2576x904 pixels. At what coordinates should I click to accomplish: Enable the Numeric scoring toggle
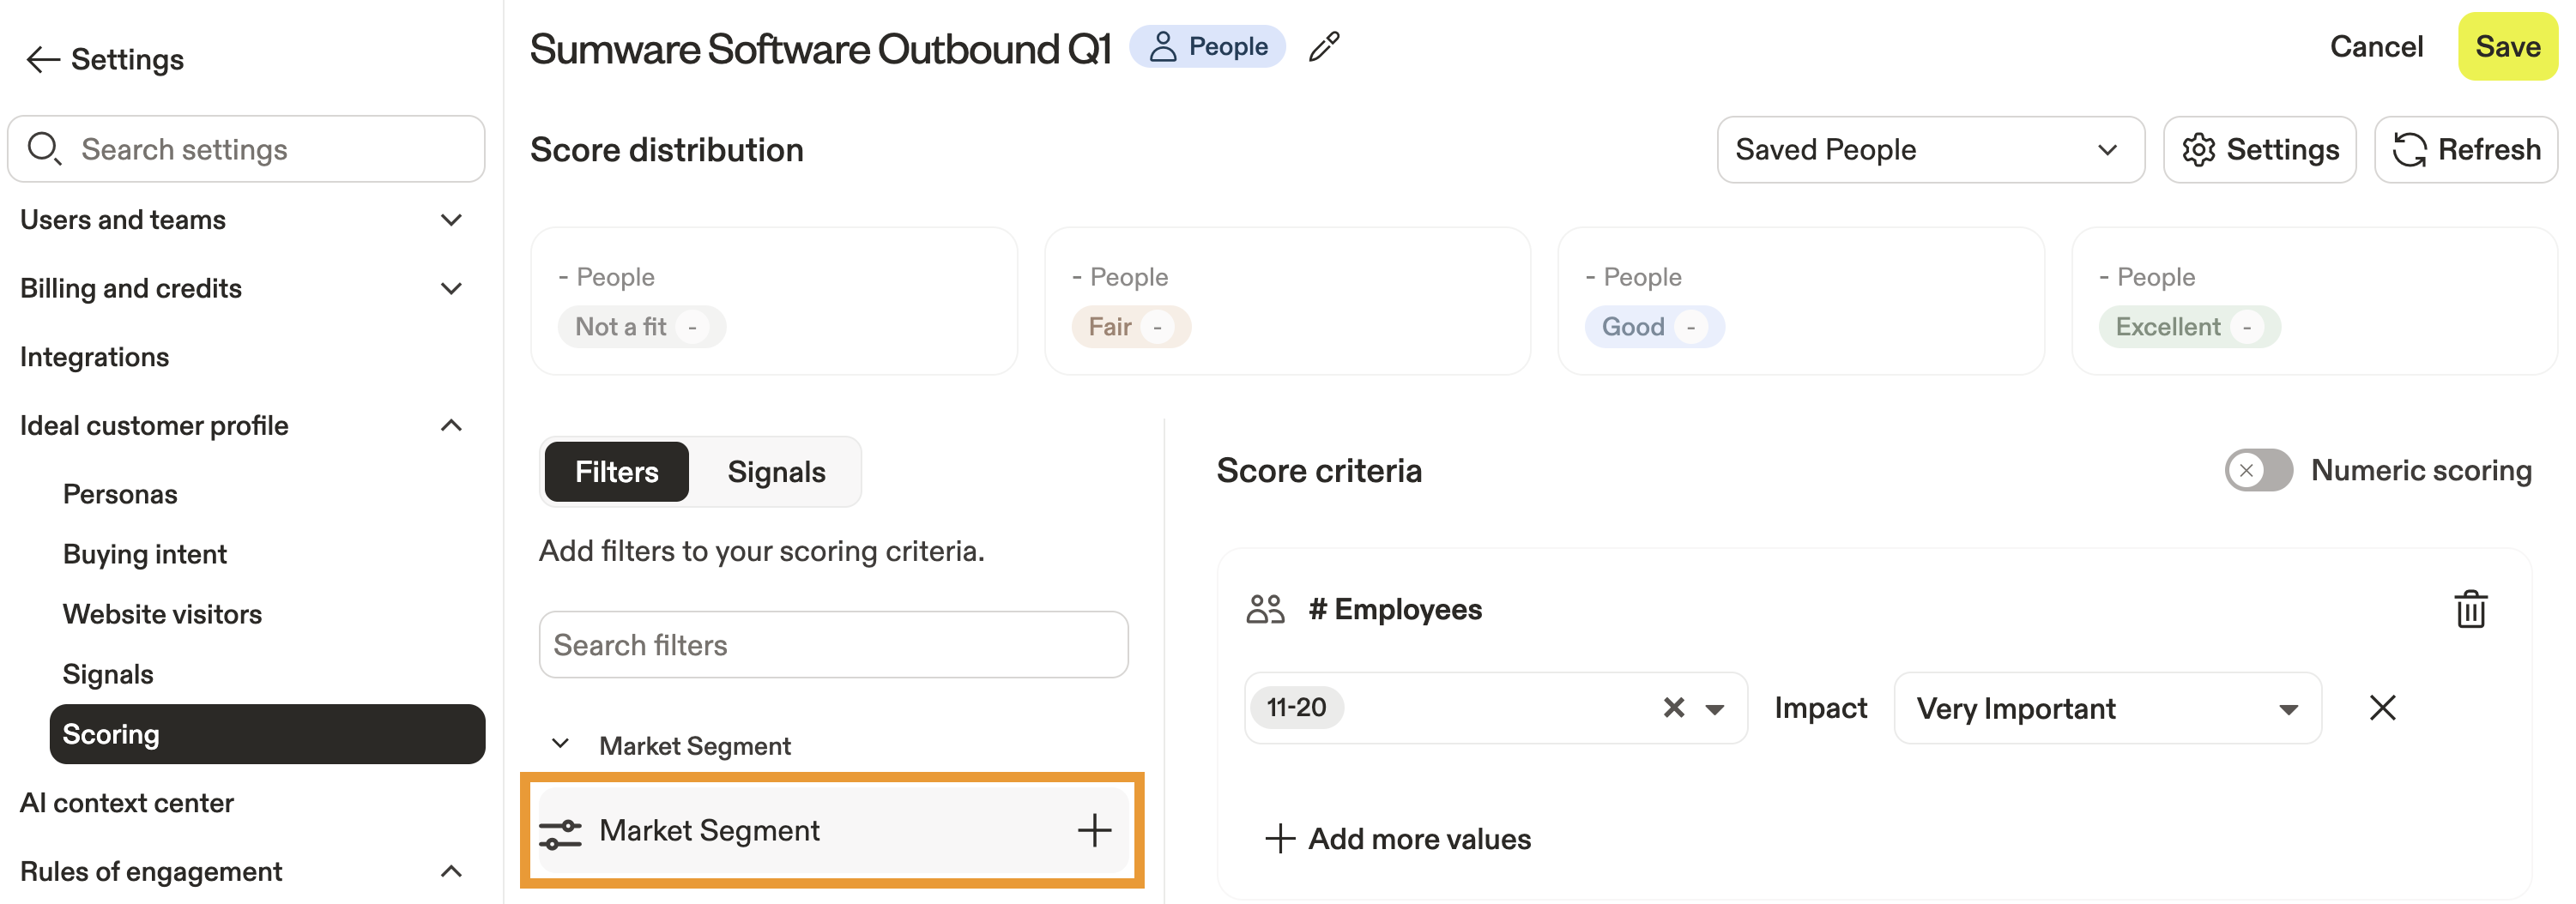coord(2258,470)
